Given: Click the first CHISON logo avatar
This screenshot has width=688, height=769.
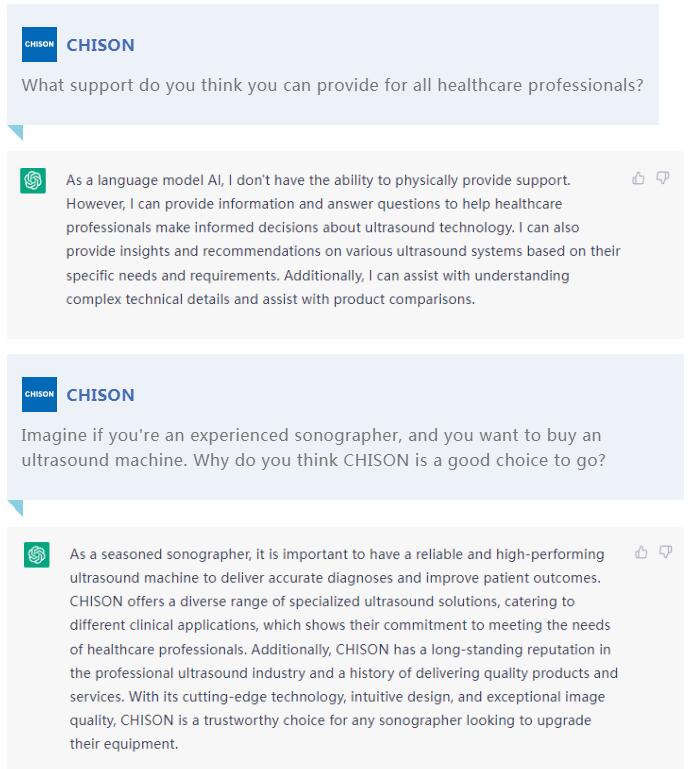Looking at the screenshot, I should (x=39, y=45).
